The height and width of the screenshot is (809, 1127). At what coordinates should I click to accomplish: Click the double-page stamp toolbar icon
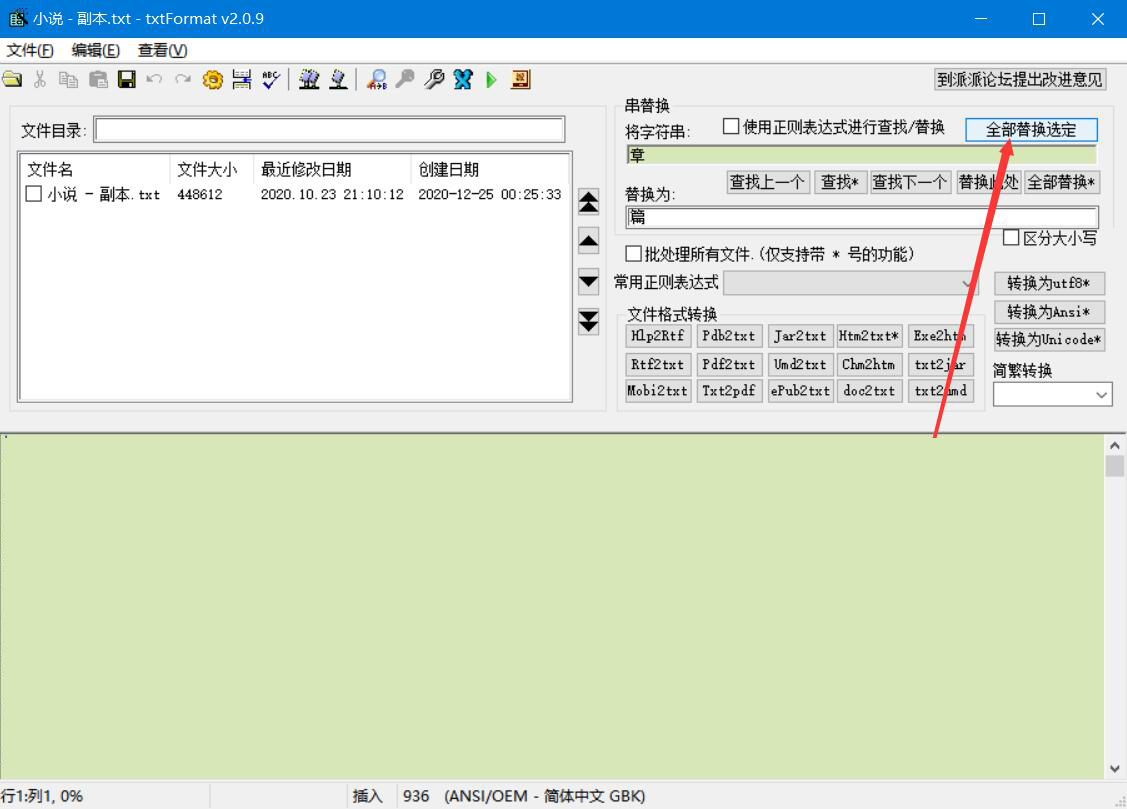click(x=309, y=79)
